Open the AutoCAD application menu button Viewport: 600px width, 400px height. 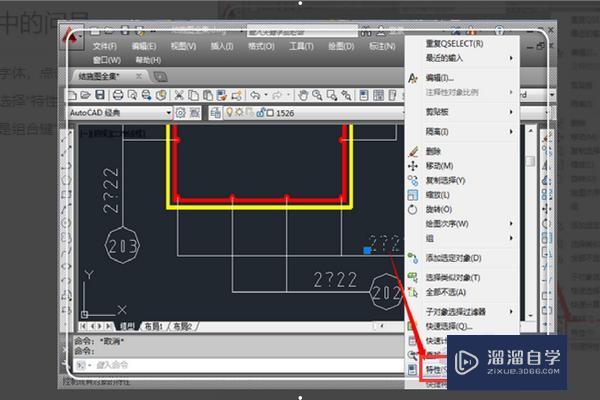click(x=73, y=37)
